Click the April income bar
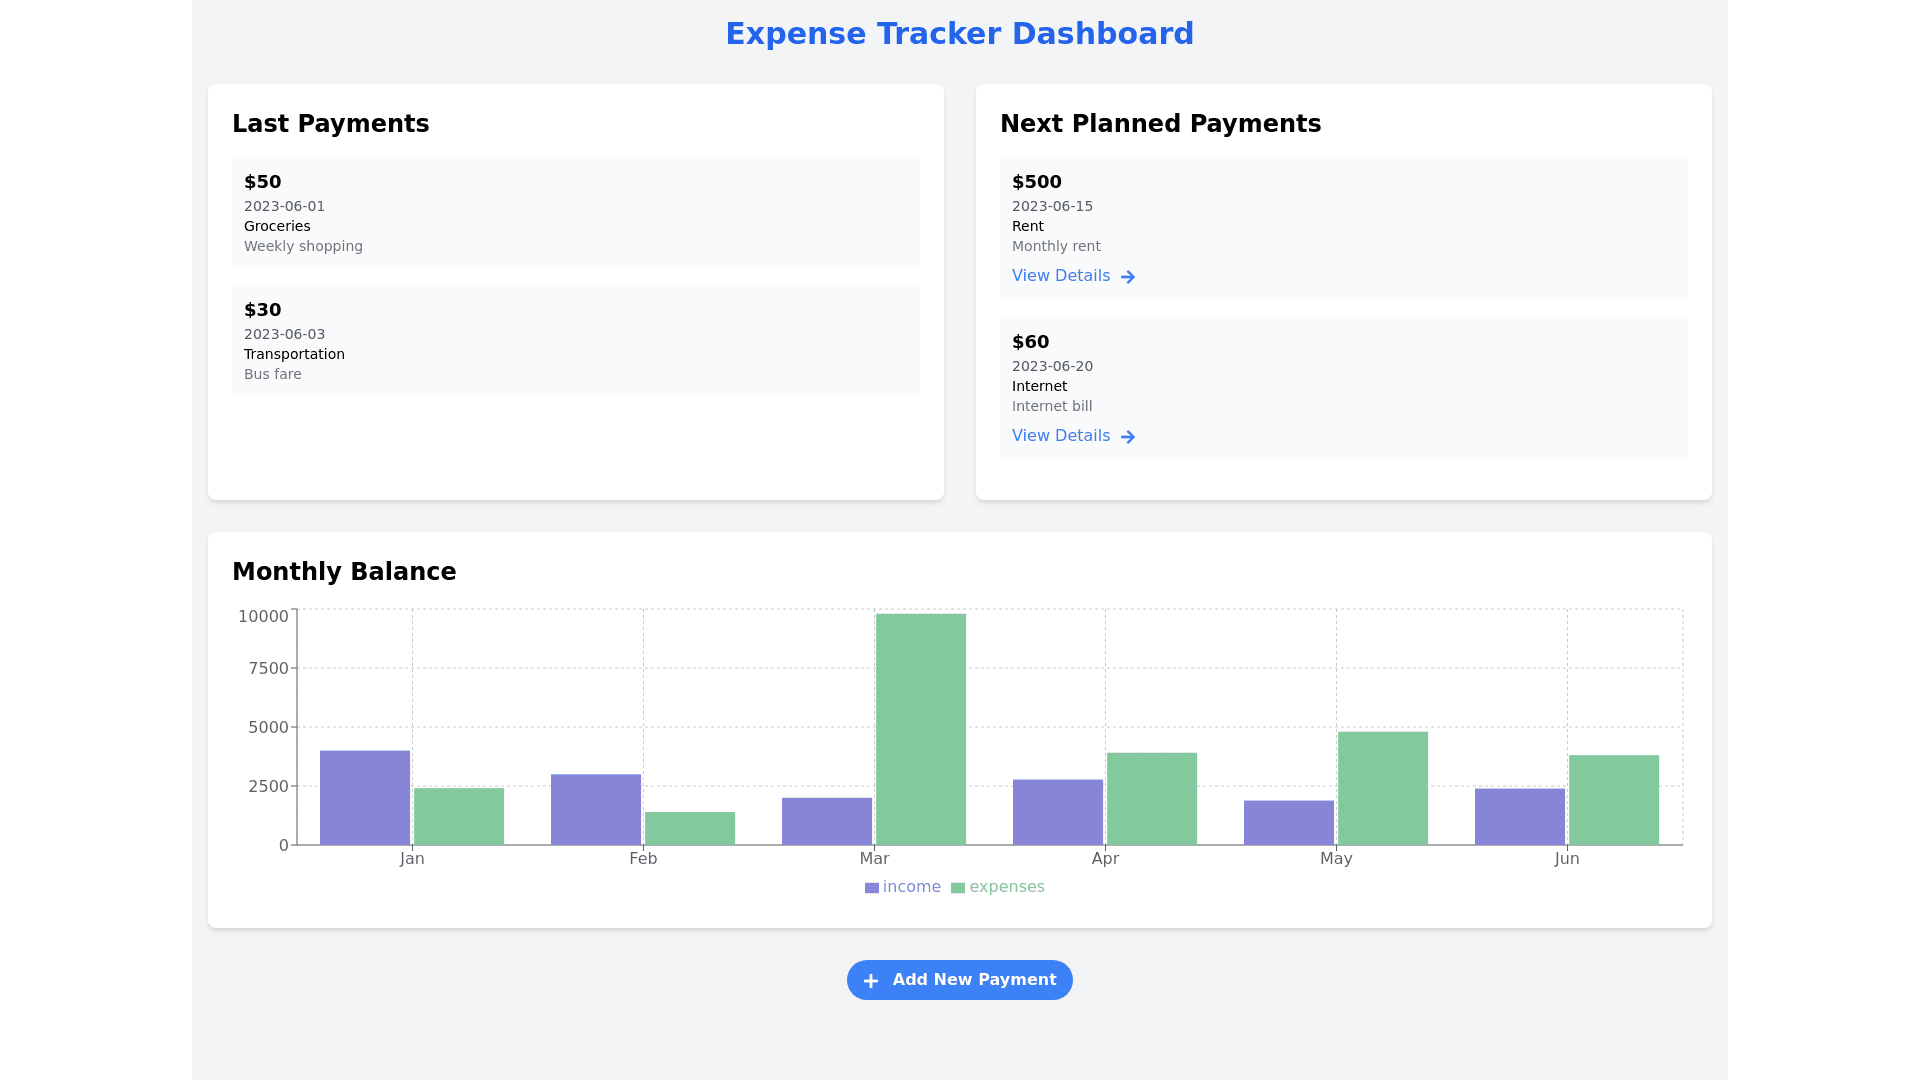 pos(1057,812)
